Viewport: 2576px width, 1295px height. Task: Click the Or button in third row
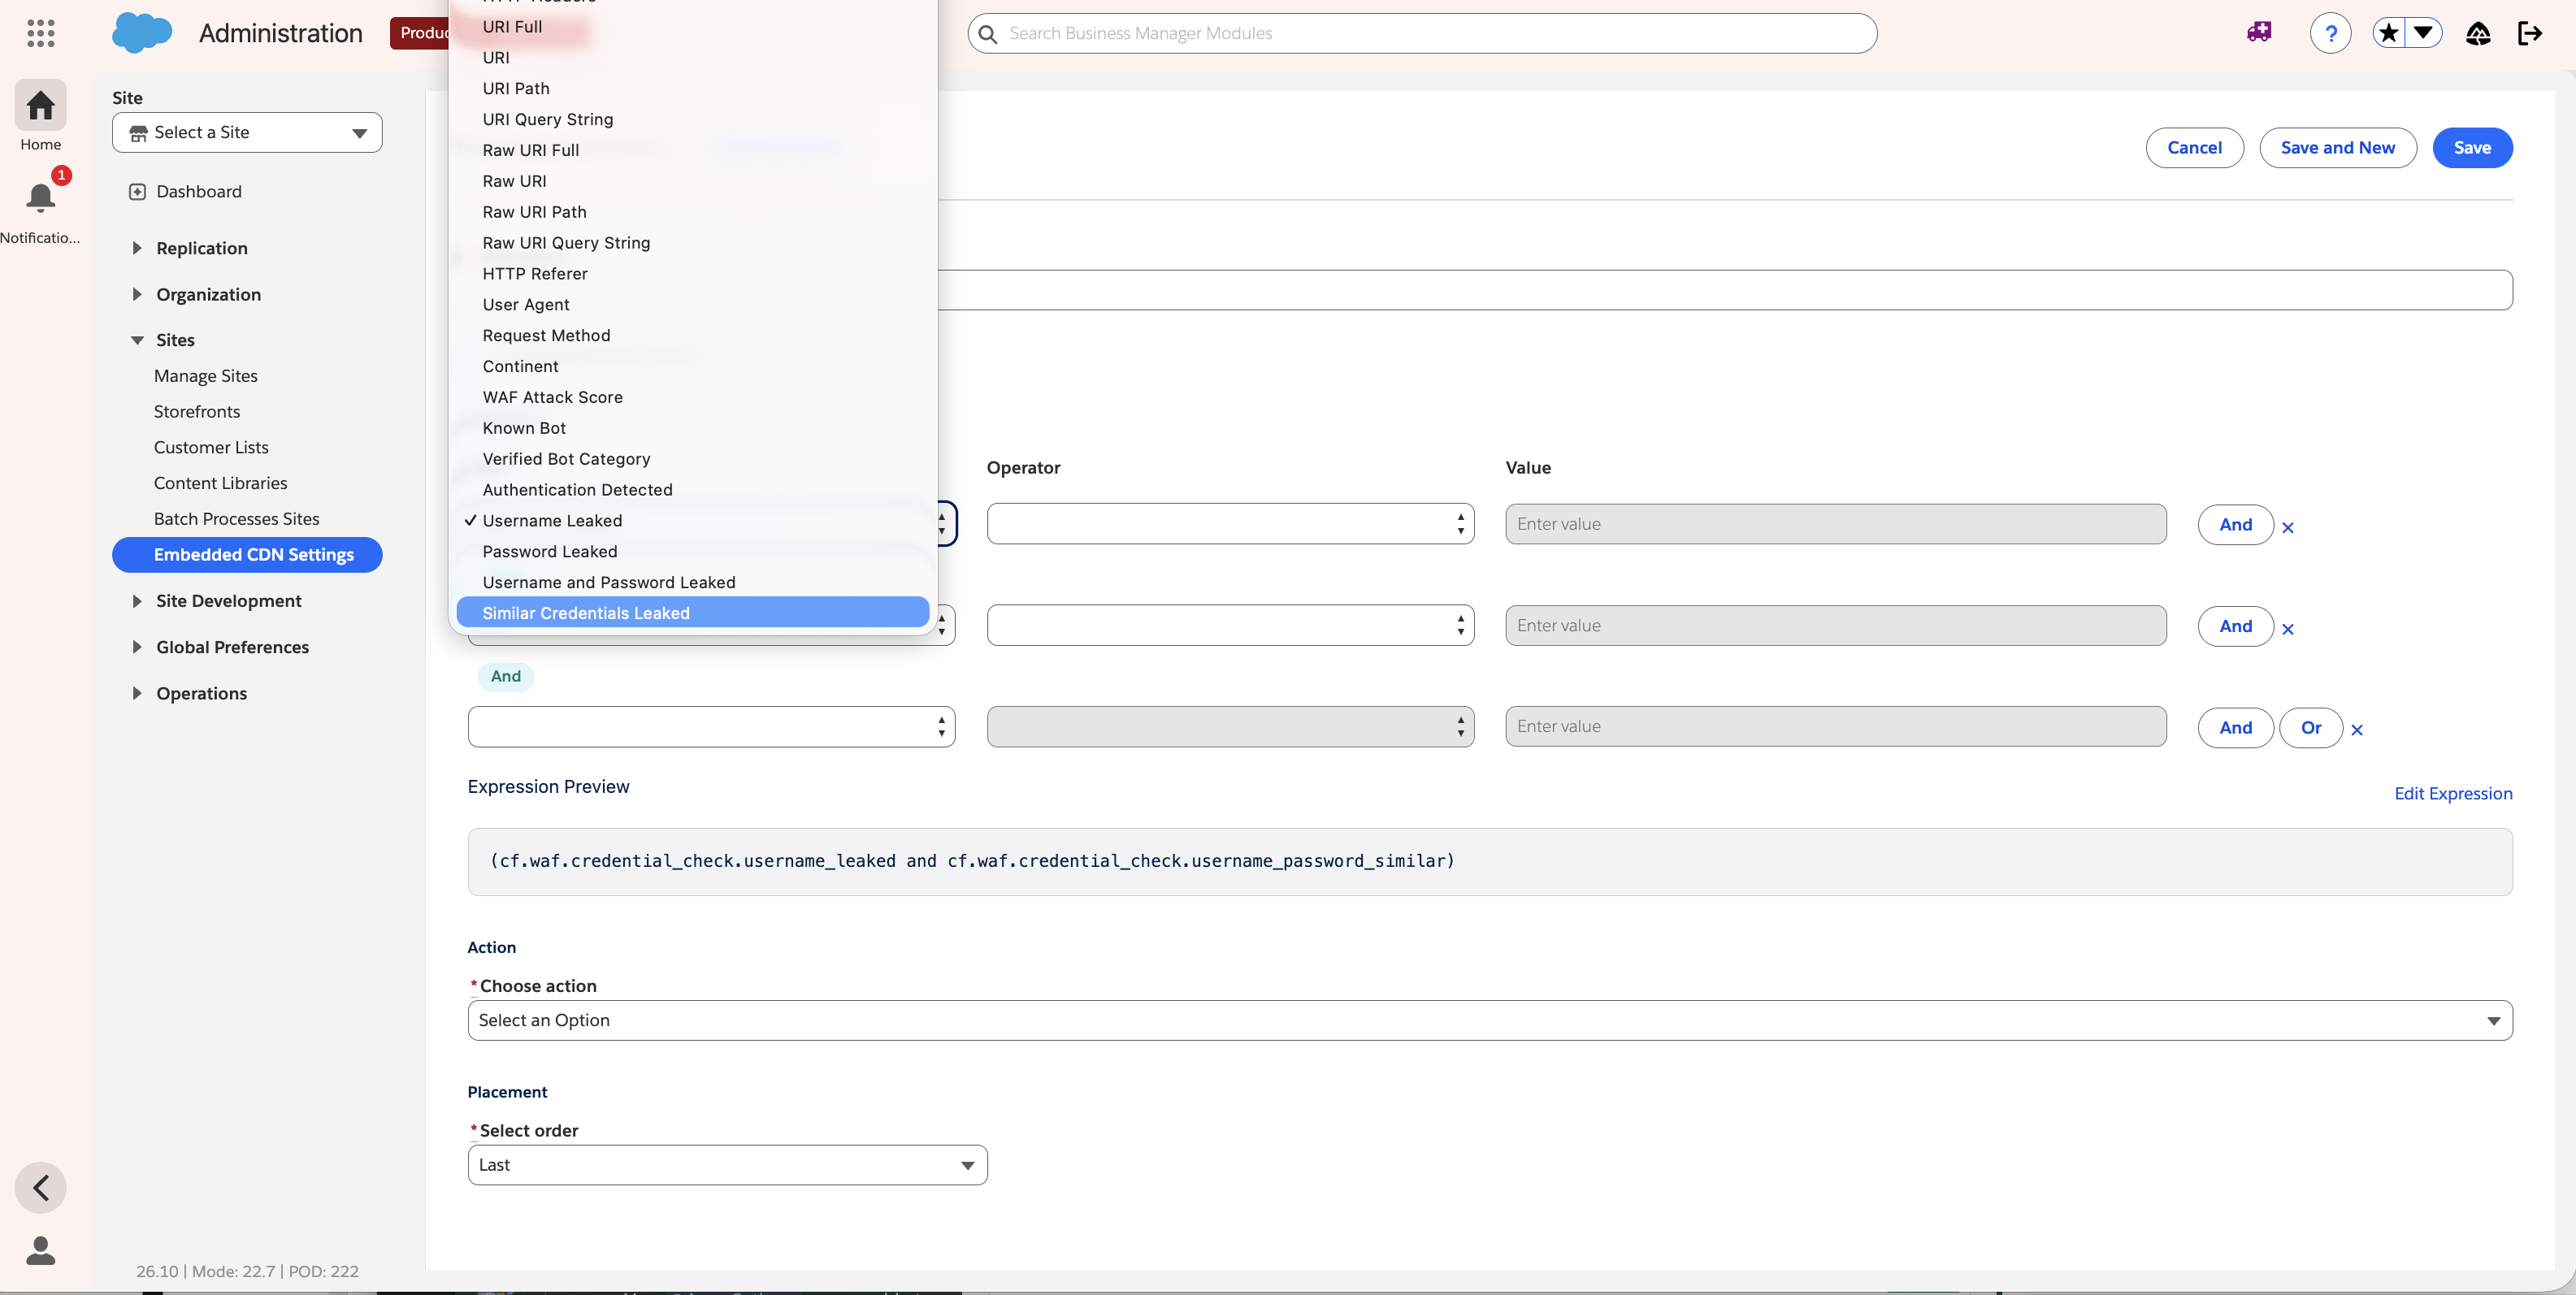click(2310, 727)
